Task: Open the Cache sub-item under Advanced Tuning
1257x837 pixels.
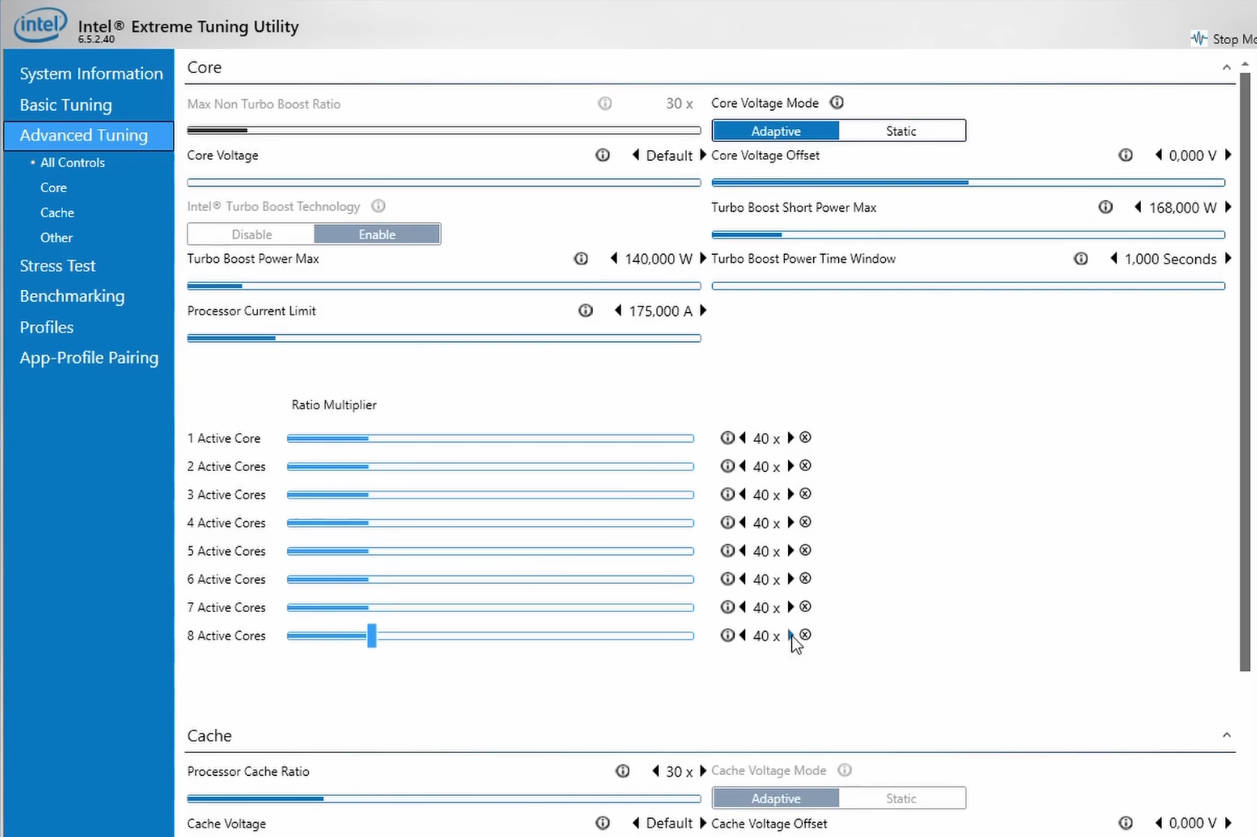Action: (x=57, y=212)
